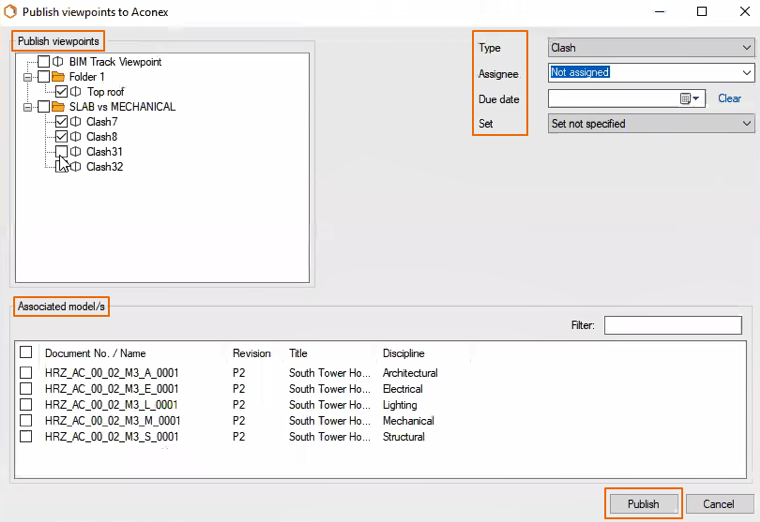Check the SLAB vs MECHANICAL folder checkbox

[44, 107]
